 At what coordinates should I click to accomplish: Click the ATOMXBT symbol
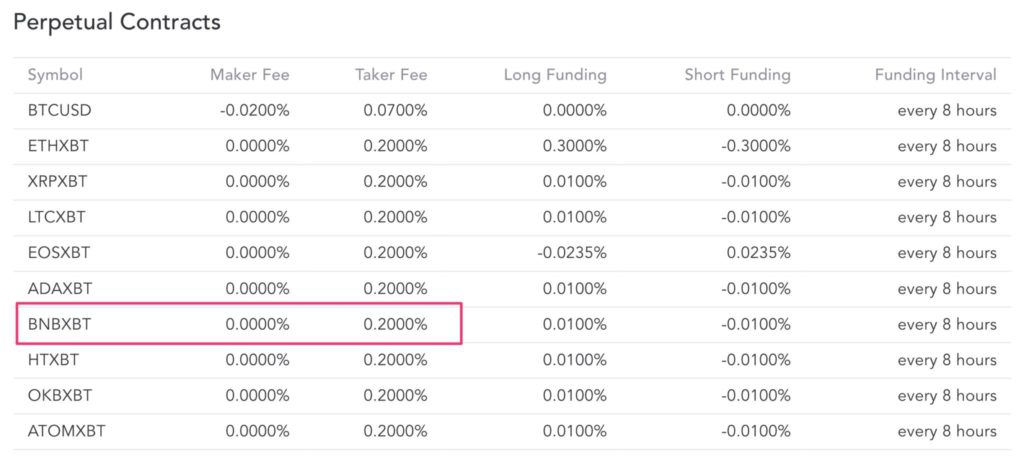[x=65, y=432]
